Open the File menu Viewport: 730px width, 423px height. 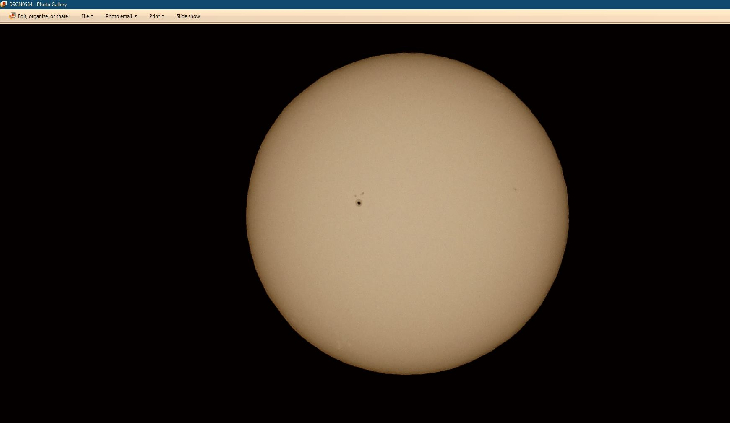coord(86,16)
